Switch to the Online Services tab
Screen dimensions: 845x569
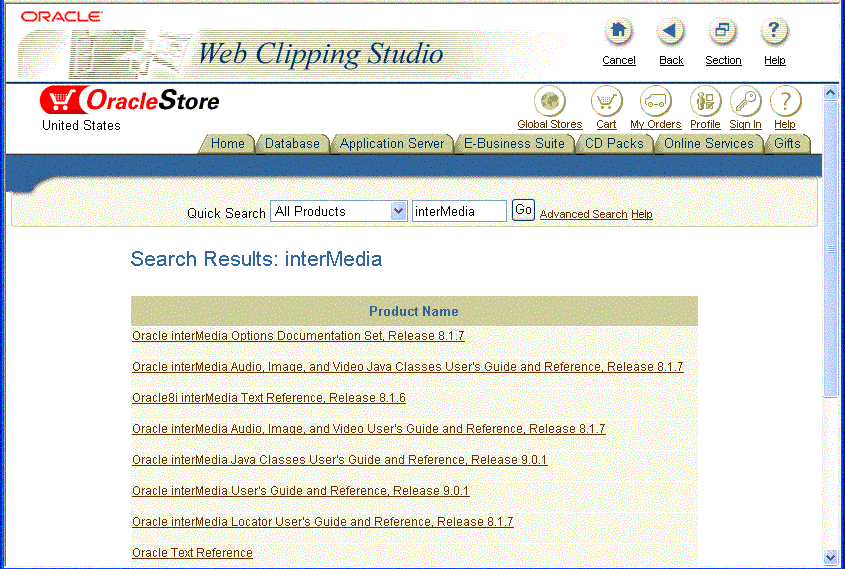tap(709, 144)
